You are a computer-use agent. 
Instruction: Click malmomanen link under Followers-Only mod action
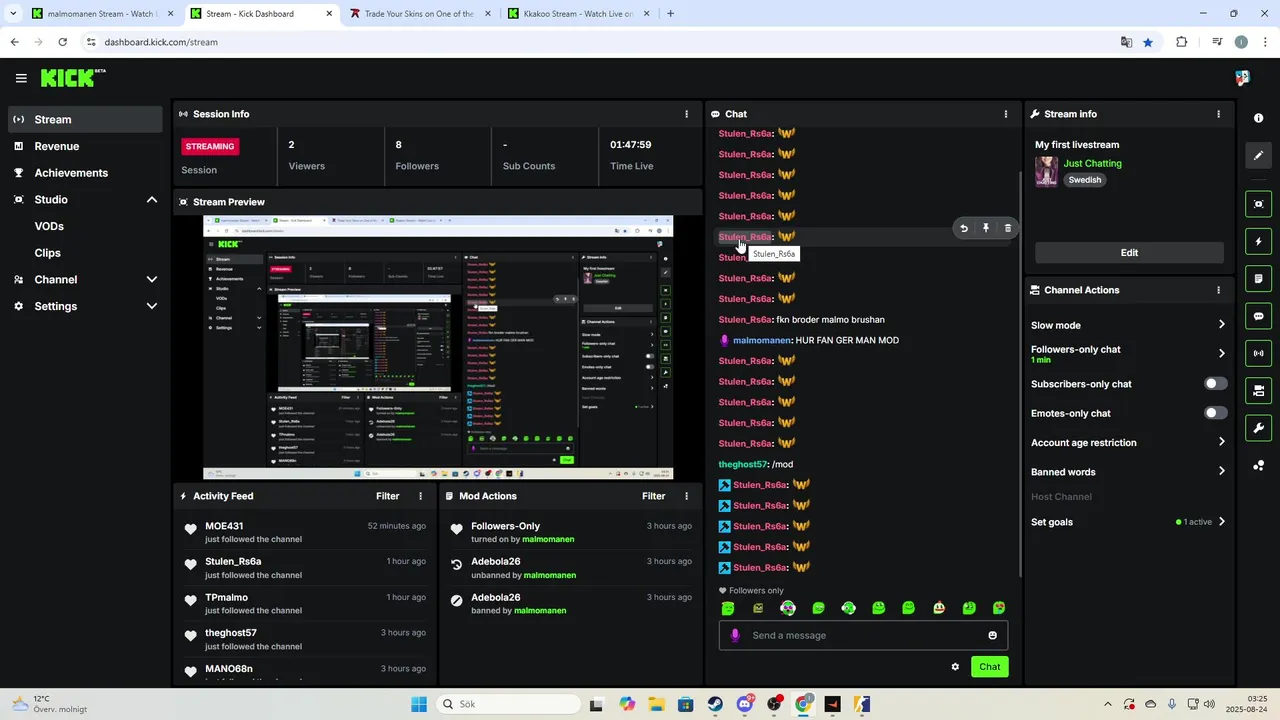pyautogui.click(x=548, y=539)
